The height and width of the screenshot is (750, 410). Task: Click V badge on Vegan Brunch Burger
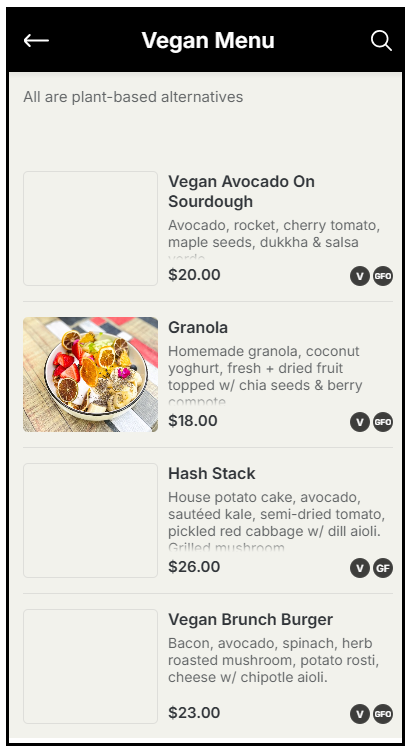click(x=360, y=714)
